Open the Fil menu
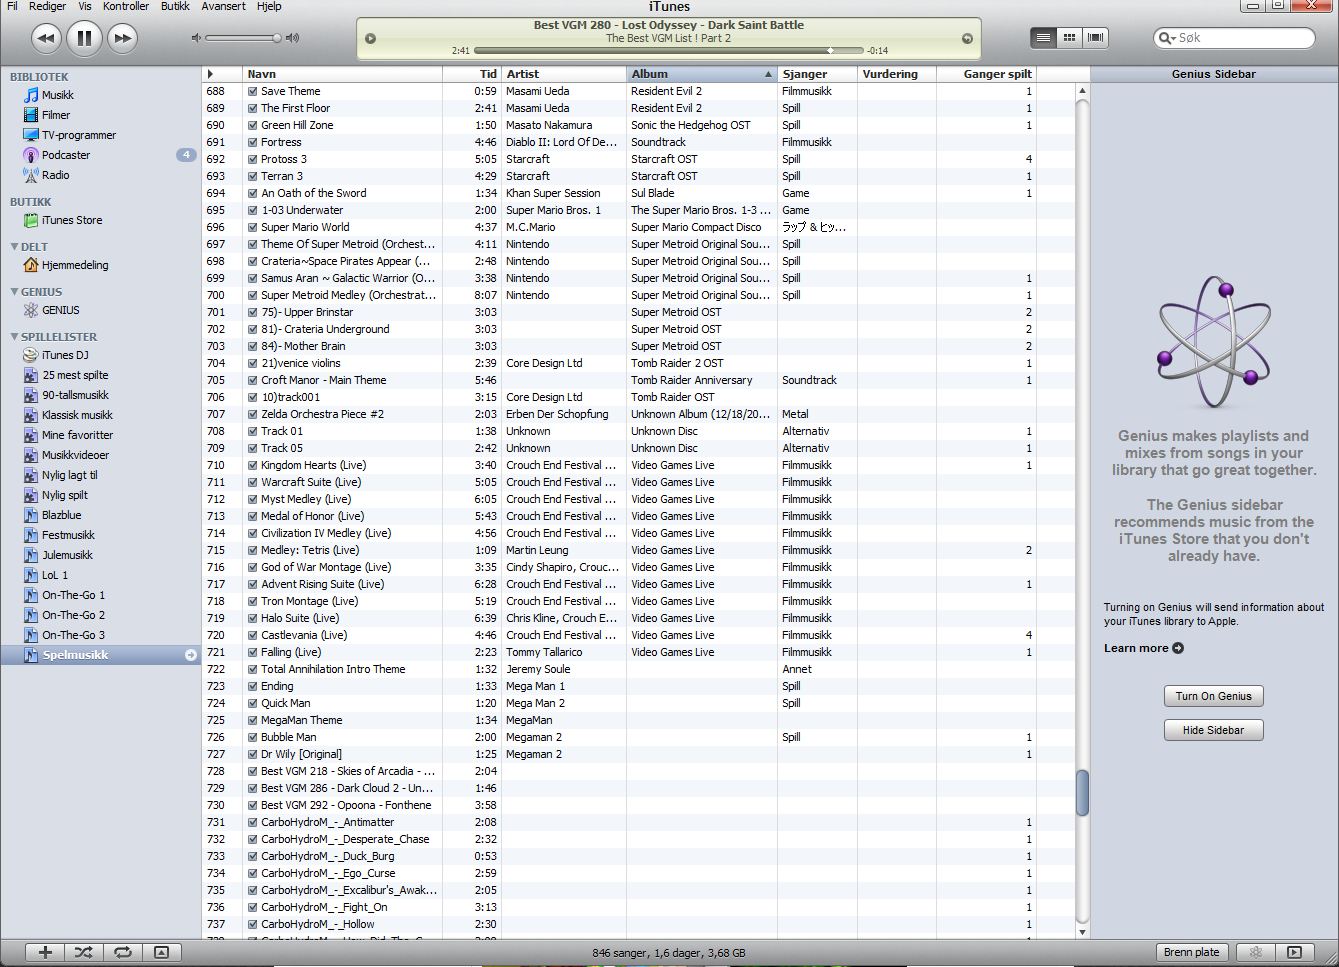The height and width of the screenshot is (967, 1339). (x=12, y=6)
